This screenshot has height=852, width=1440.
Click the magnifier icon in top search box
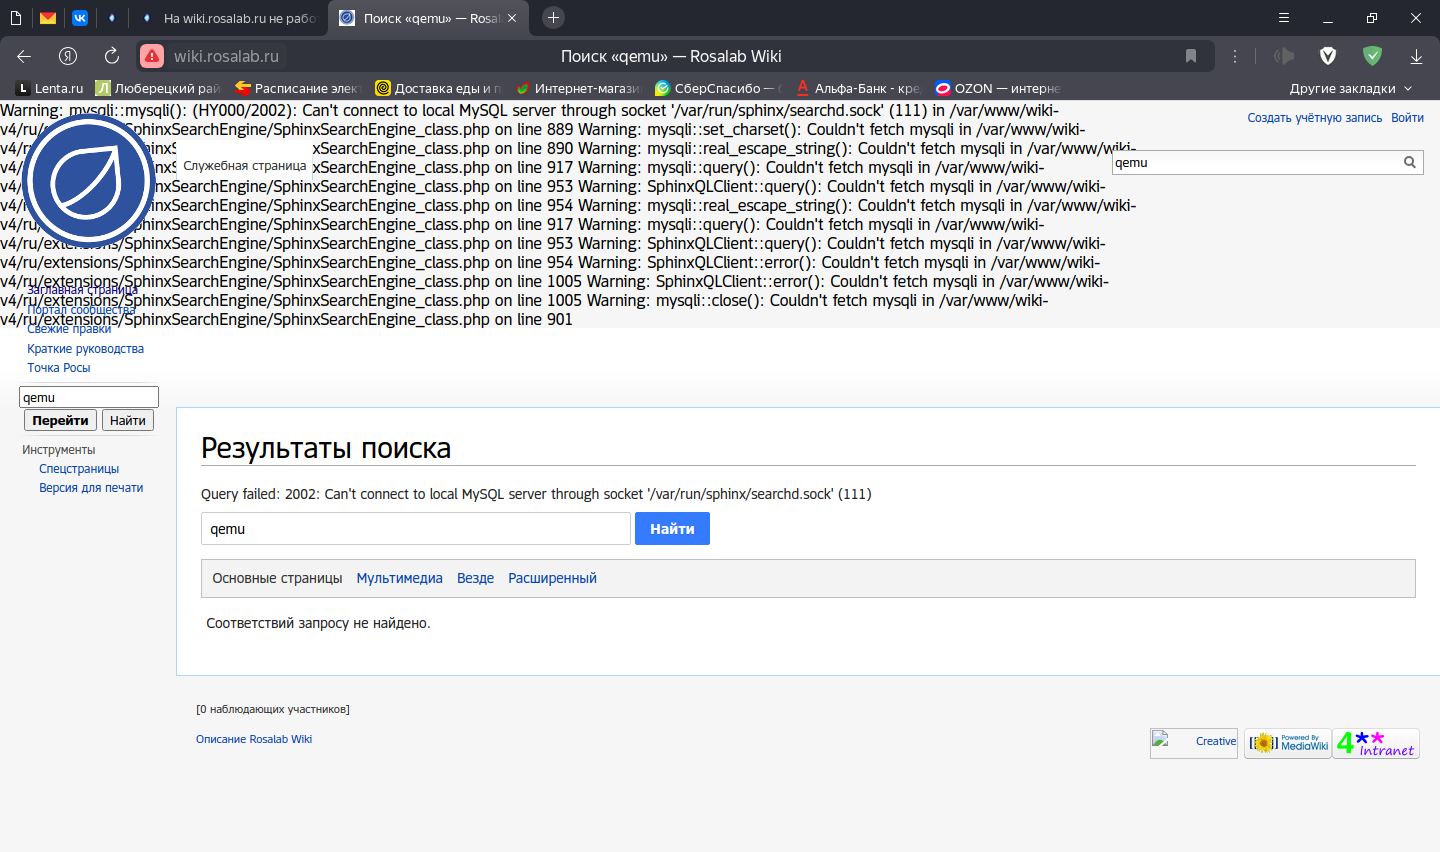pos(1409,162)
